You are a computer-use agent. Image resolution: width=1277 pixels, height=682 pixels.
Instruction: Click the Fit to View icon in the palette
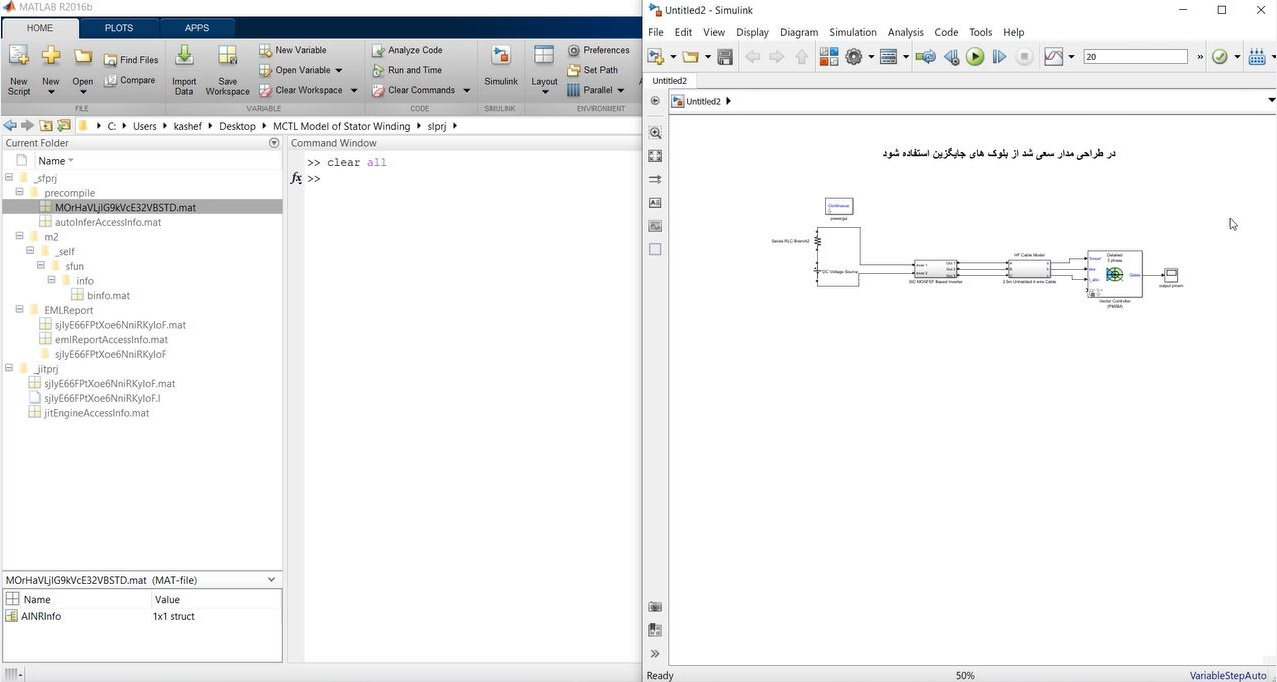[655, 156]
